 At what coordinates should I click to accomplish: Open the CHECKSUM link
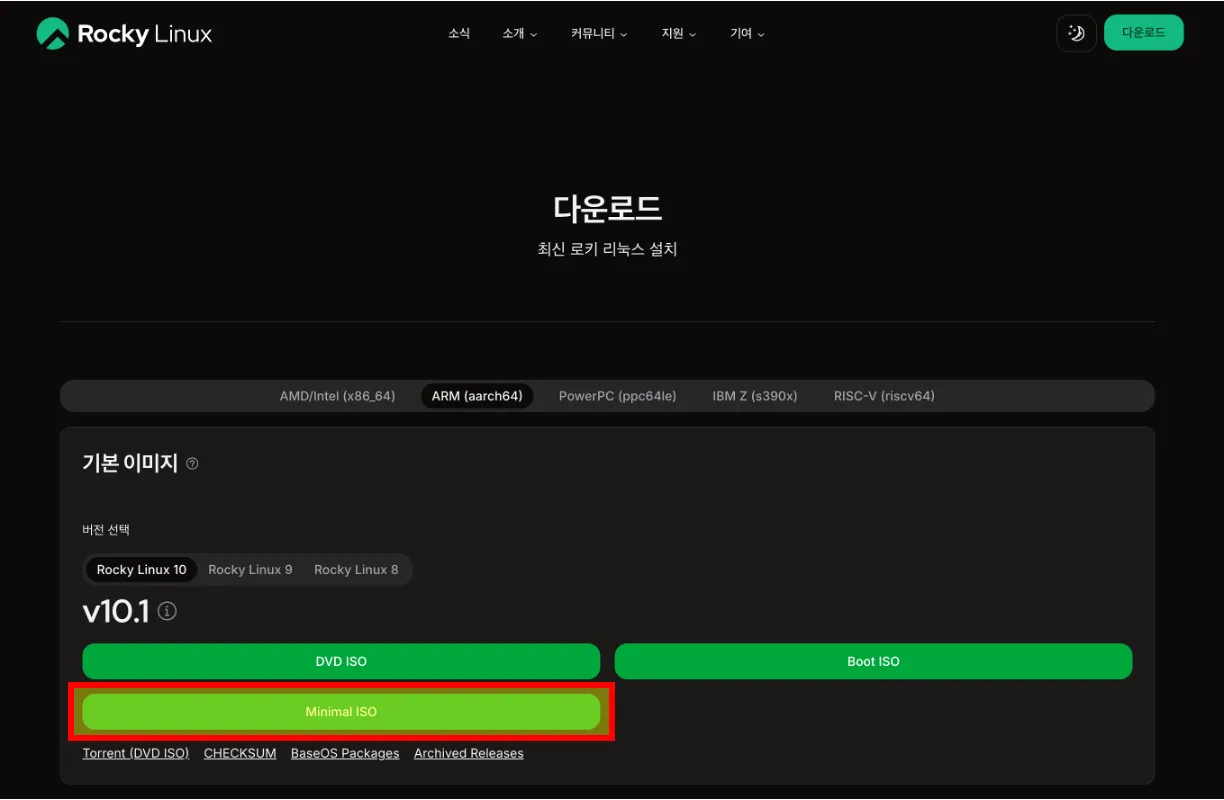240,753
